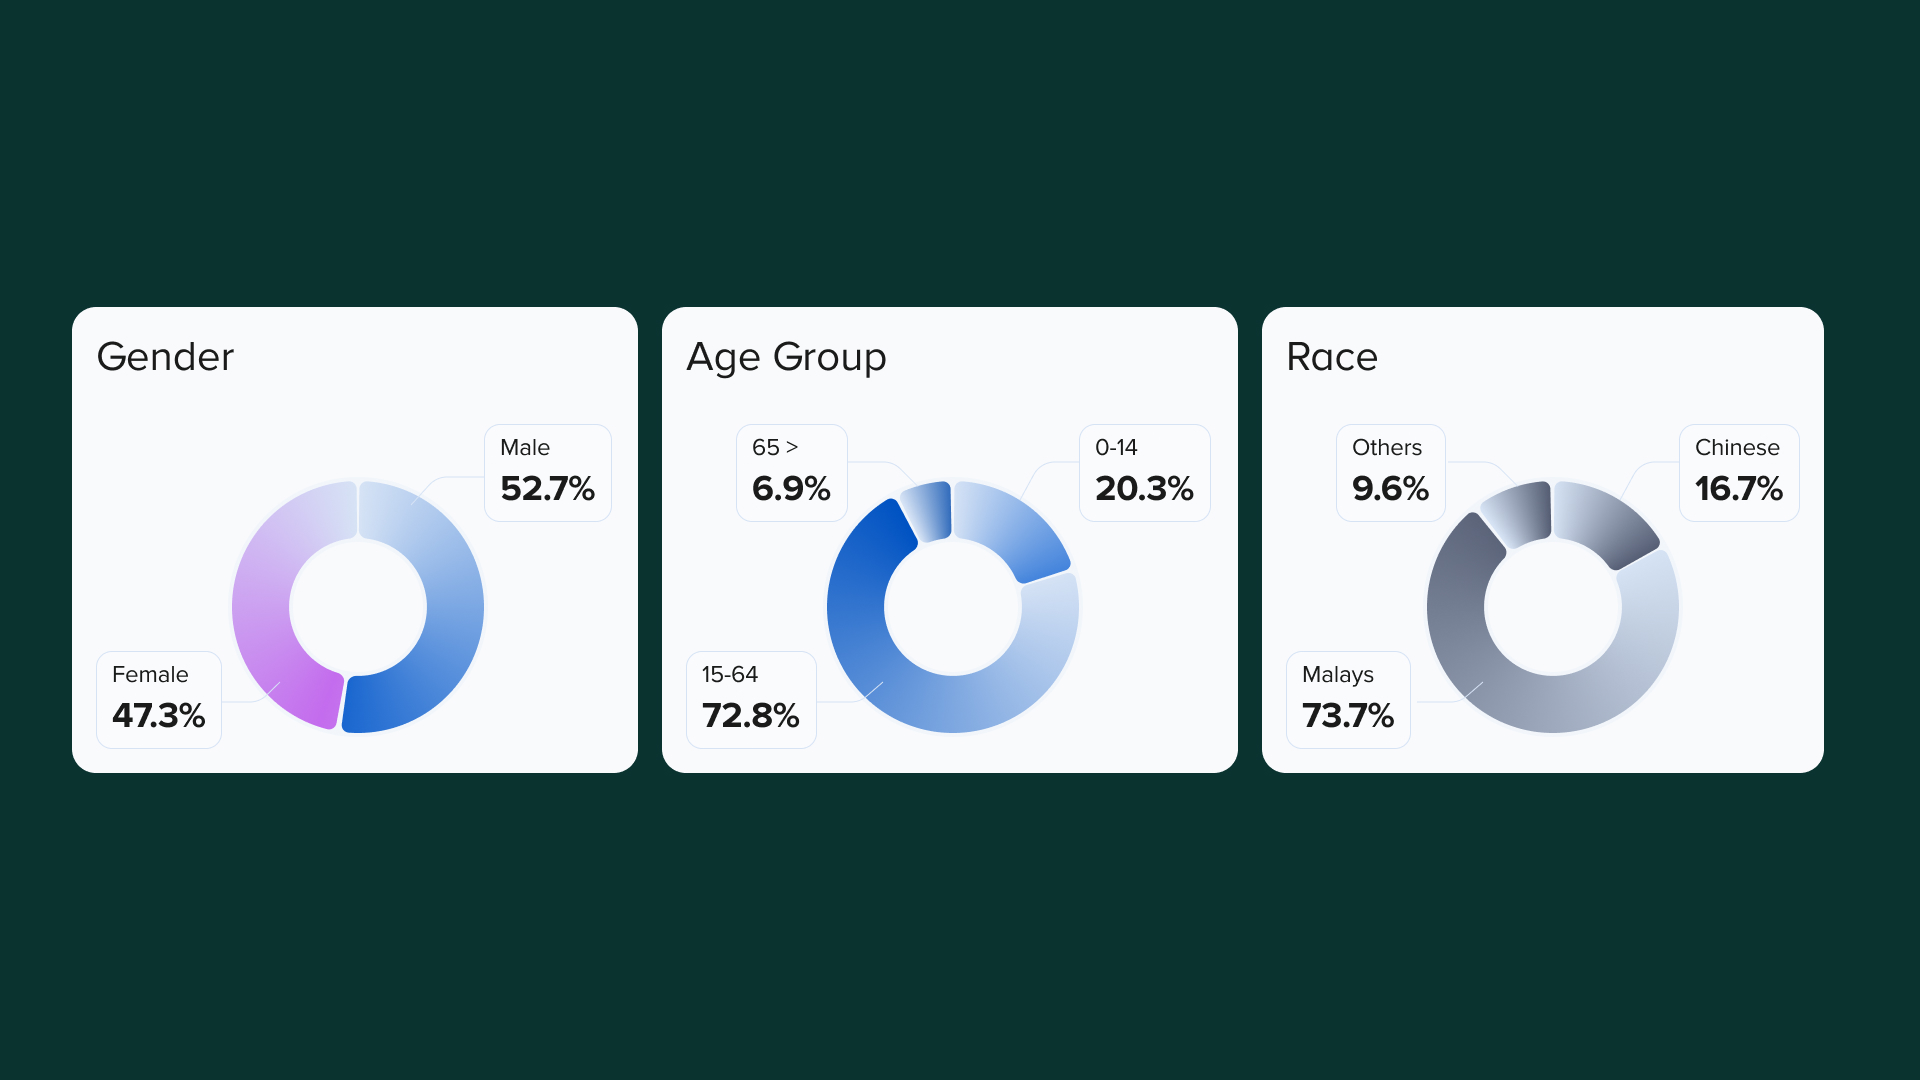Click the Others 9.6% label box
Viewport: 1920px width, 1080px height.
point(1390,472)
